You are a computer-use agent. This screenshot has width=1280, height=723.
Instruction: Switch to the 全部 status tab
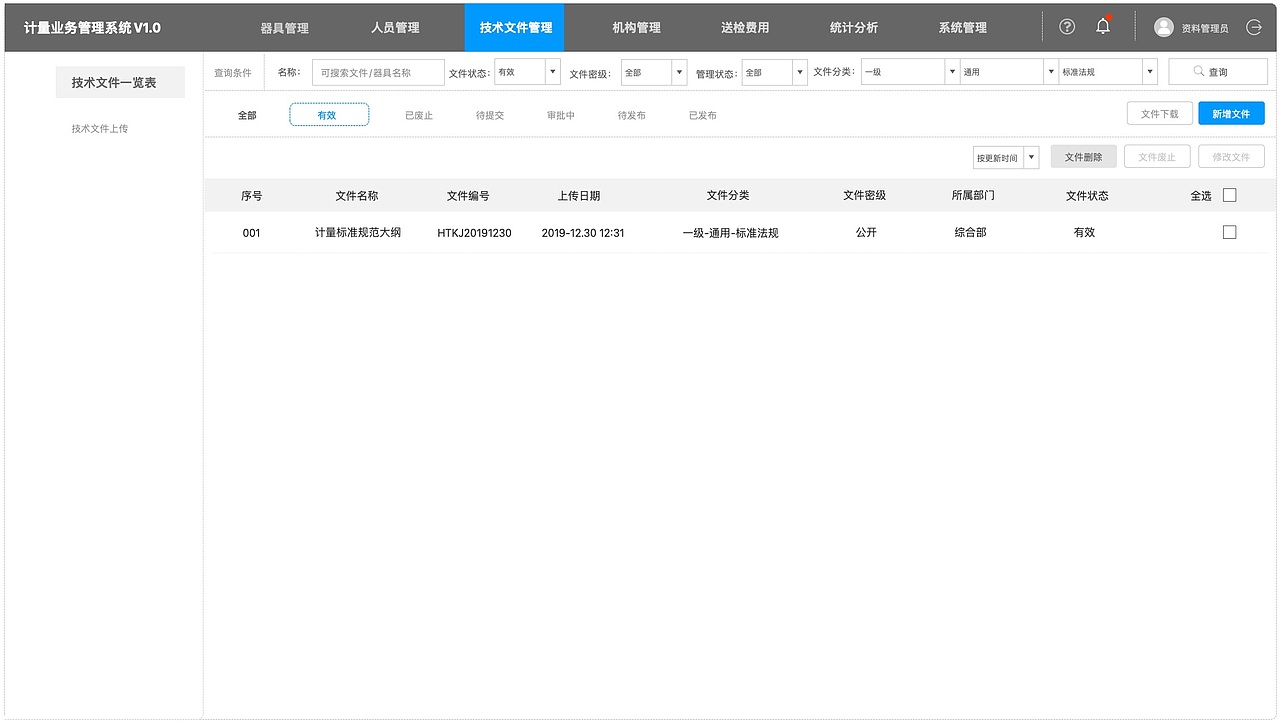point(247,115)
